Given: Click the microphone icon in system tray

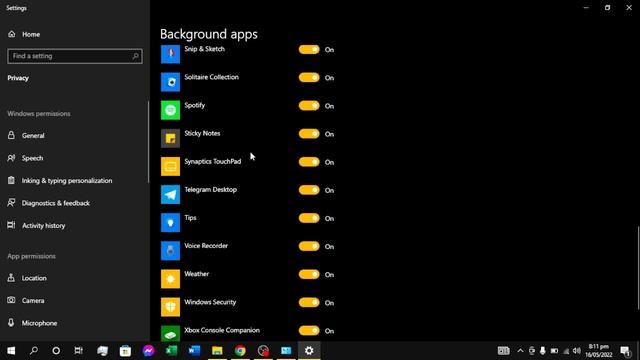Looking at the screenshot, I should click(x=542, y=351).
